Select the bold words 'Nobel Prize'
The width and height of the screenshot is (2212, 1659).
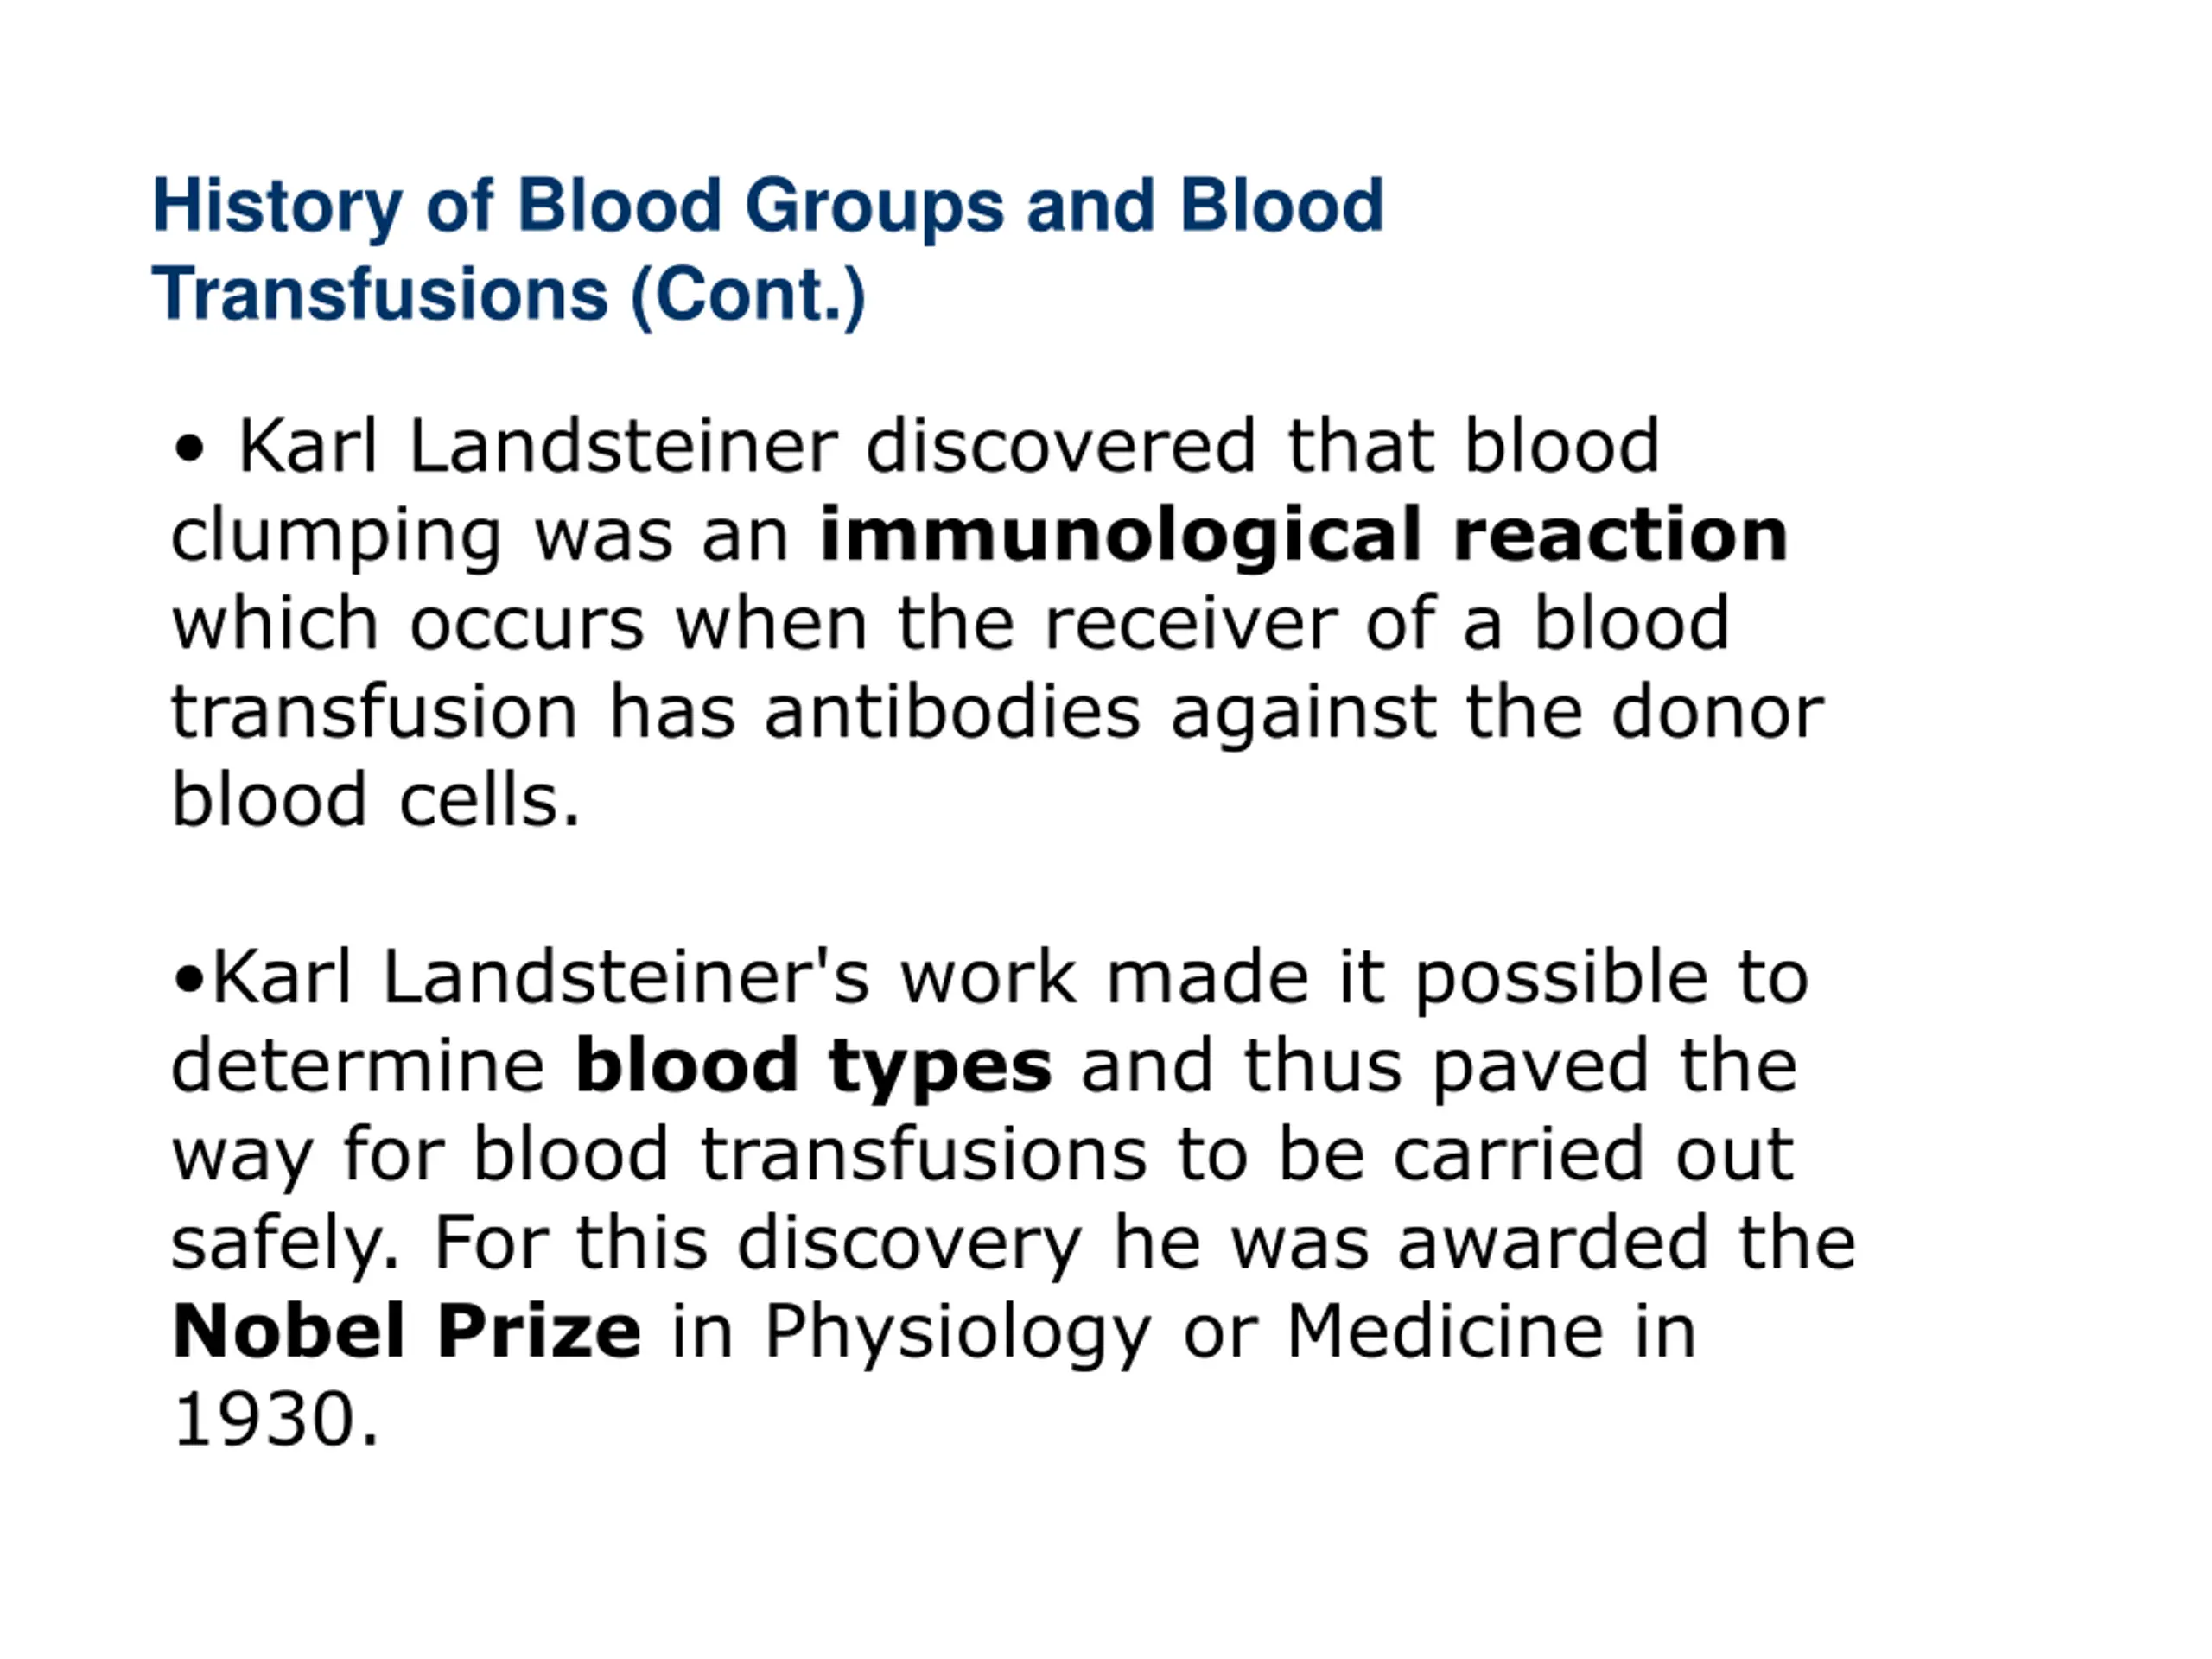point(406,1333)
